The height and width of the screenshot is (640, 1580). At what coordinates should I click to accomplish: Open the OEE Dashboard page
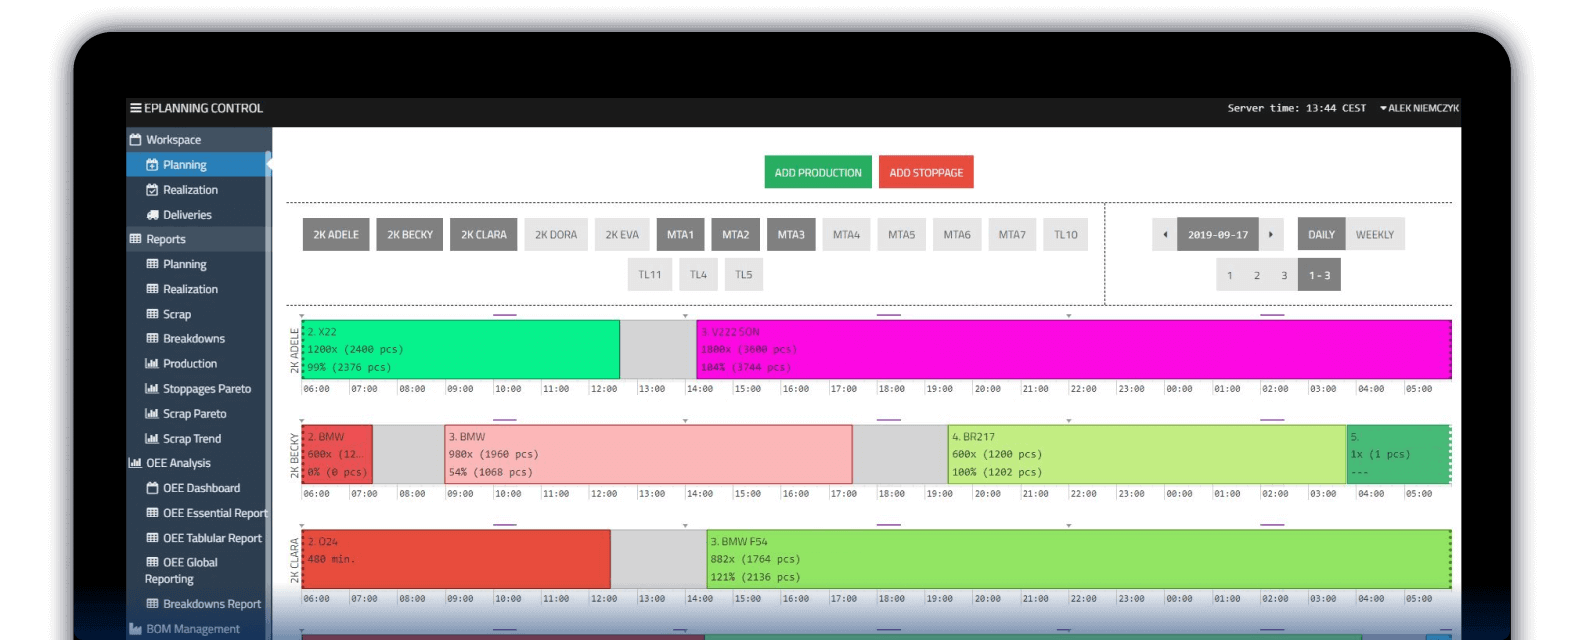point(201,488)
